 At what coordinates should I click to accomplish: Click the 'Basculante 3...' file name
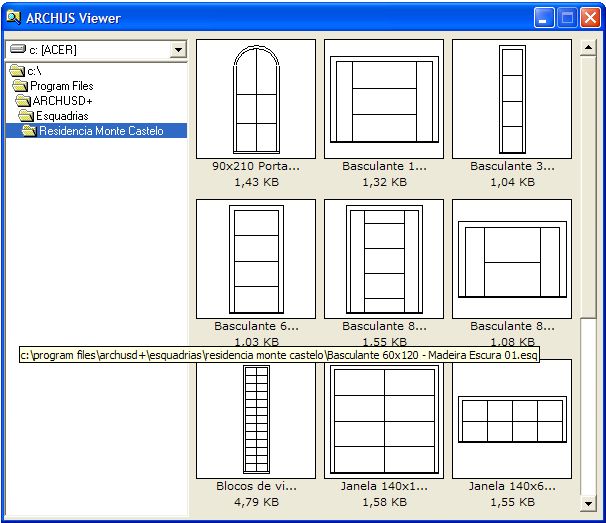[512, 166]
